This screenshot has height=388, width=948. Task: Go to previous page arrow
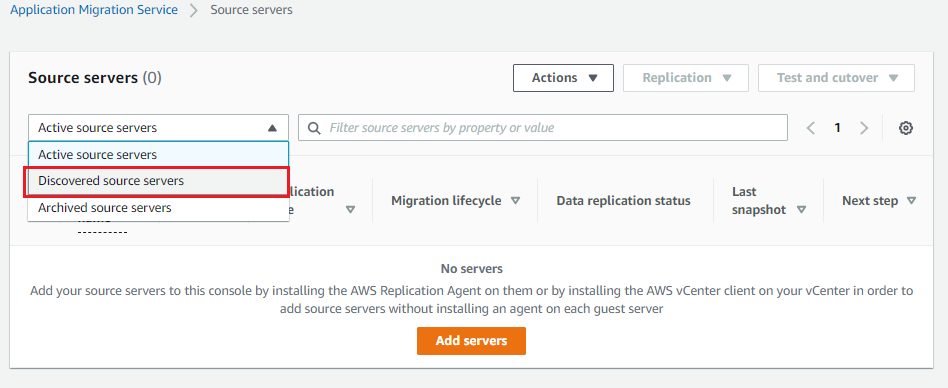(x=811, y=128)
